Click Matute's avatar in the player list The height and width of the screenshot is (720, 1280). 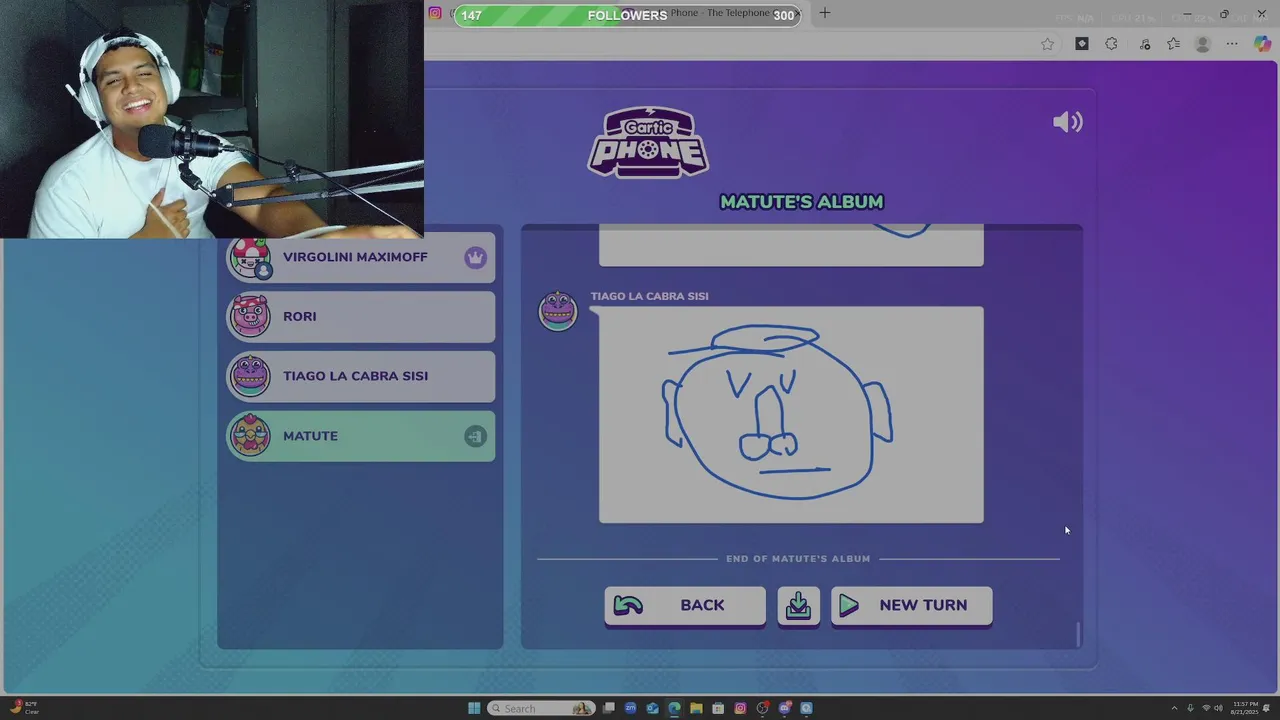point(250,436)
